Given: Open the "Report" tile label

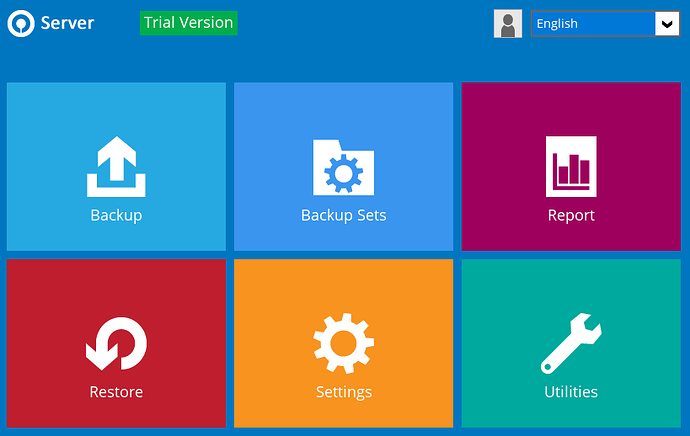Looking at the screenshot, I should pos(571,215).
